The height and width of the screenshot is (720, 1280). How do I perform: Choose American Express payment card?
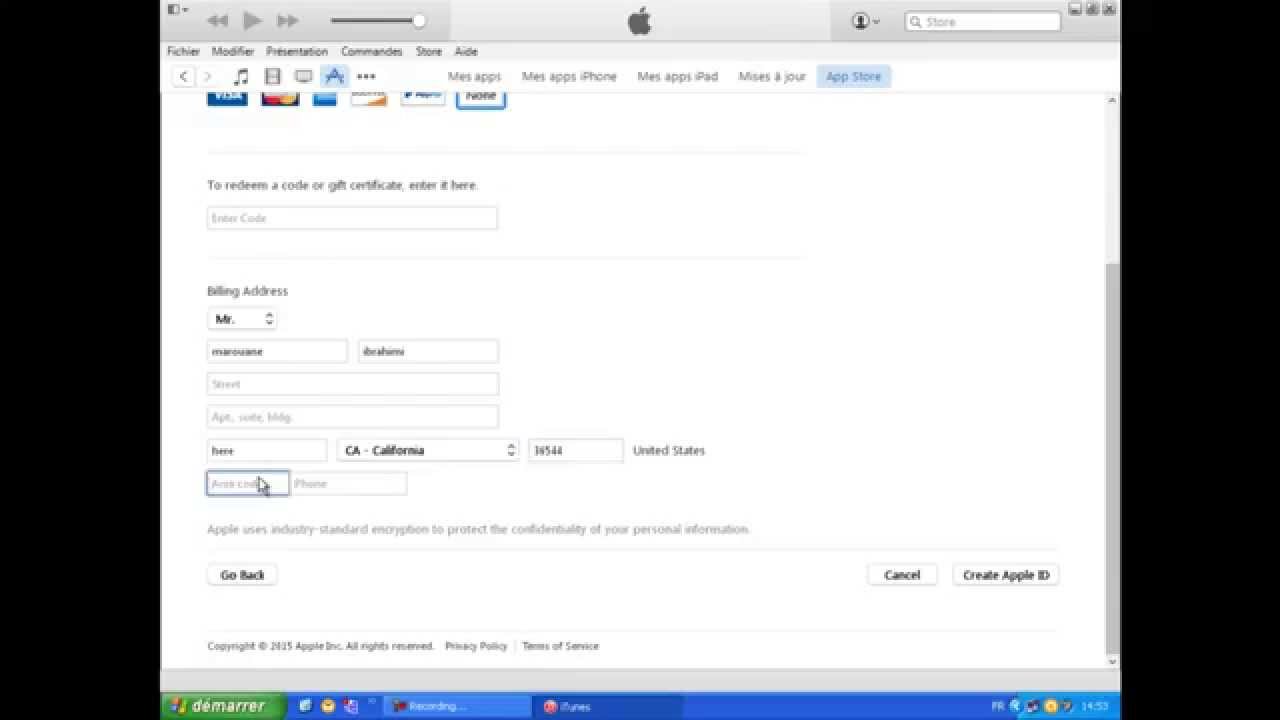[x=325, y=98]
